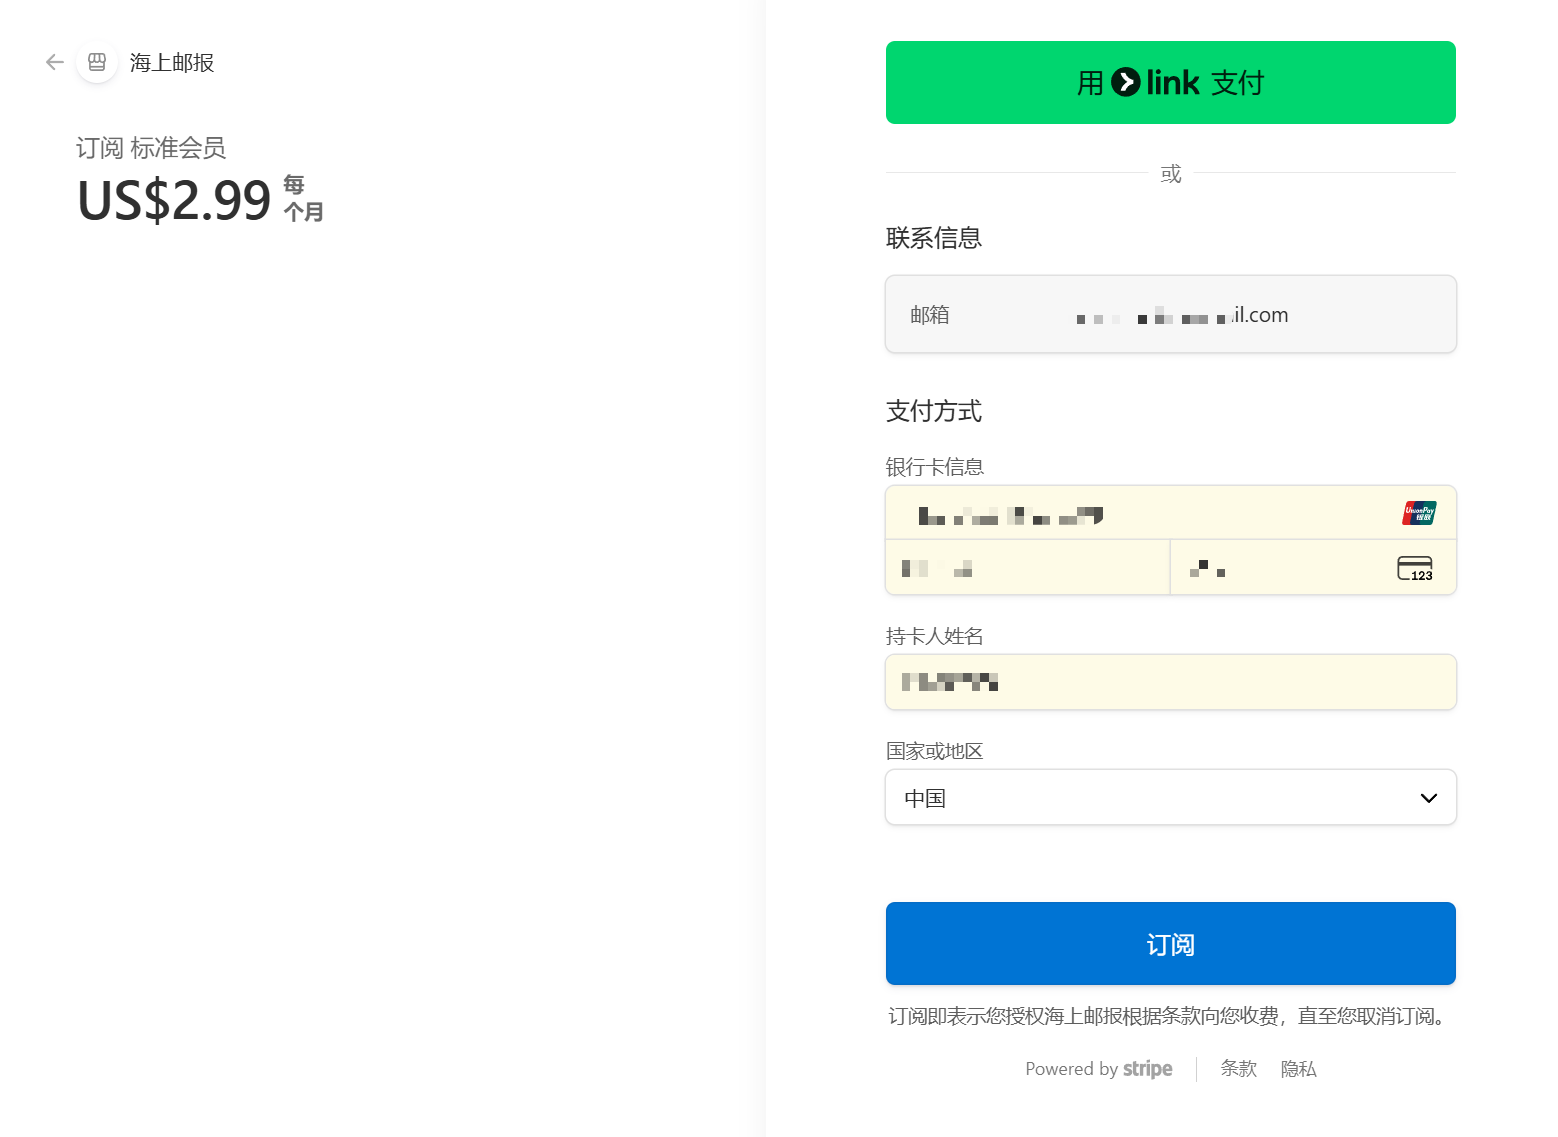Select the card expiry date field
The image size is (1558, 1137).
pos(1027,568)
